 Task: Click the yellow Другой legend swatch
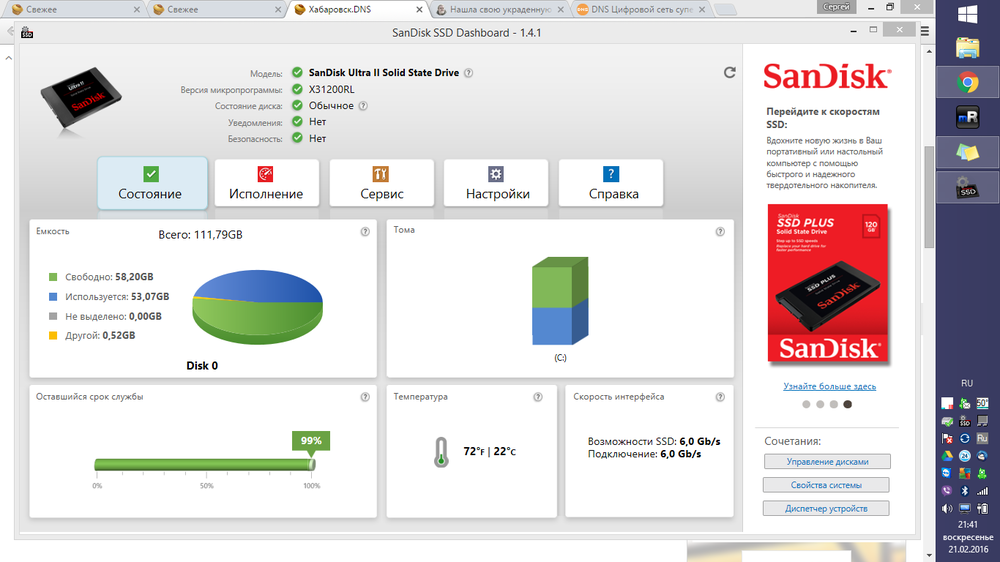[53, 336]
